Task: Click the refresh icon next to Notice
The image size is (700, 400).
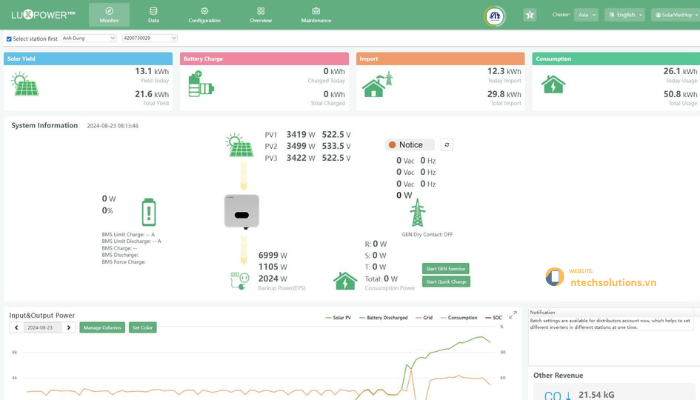Action: tap(447, 145)
